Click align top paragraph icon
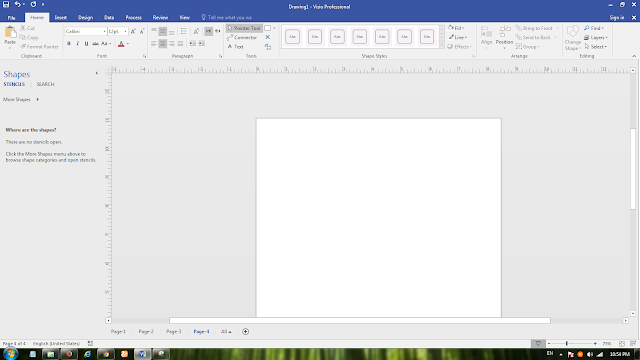Screen dimensions: 640x360 click(x=154, y=31)
